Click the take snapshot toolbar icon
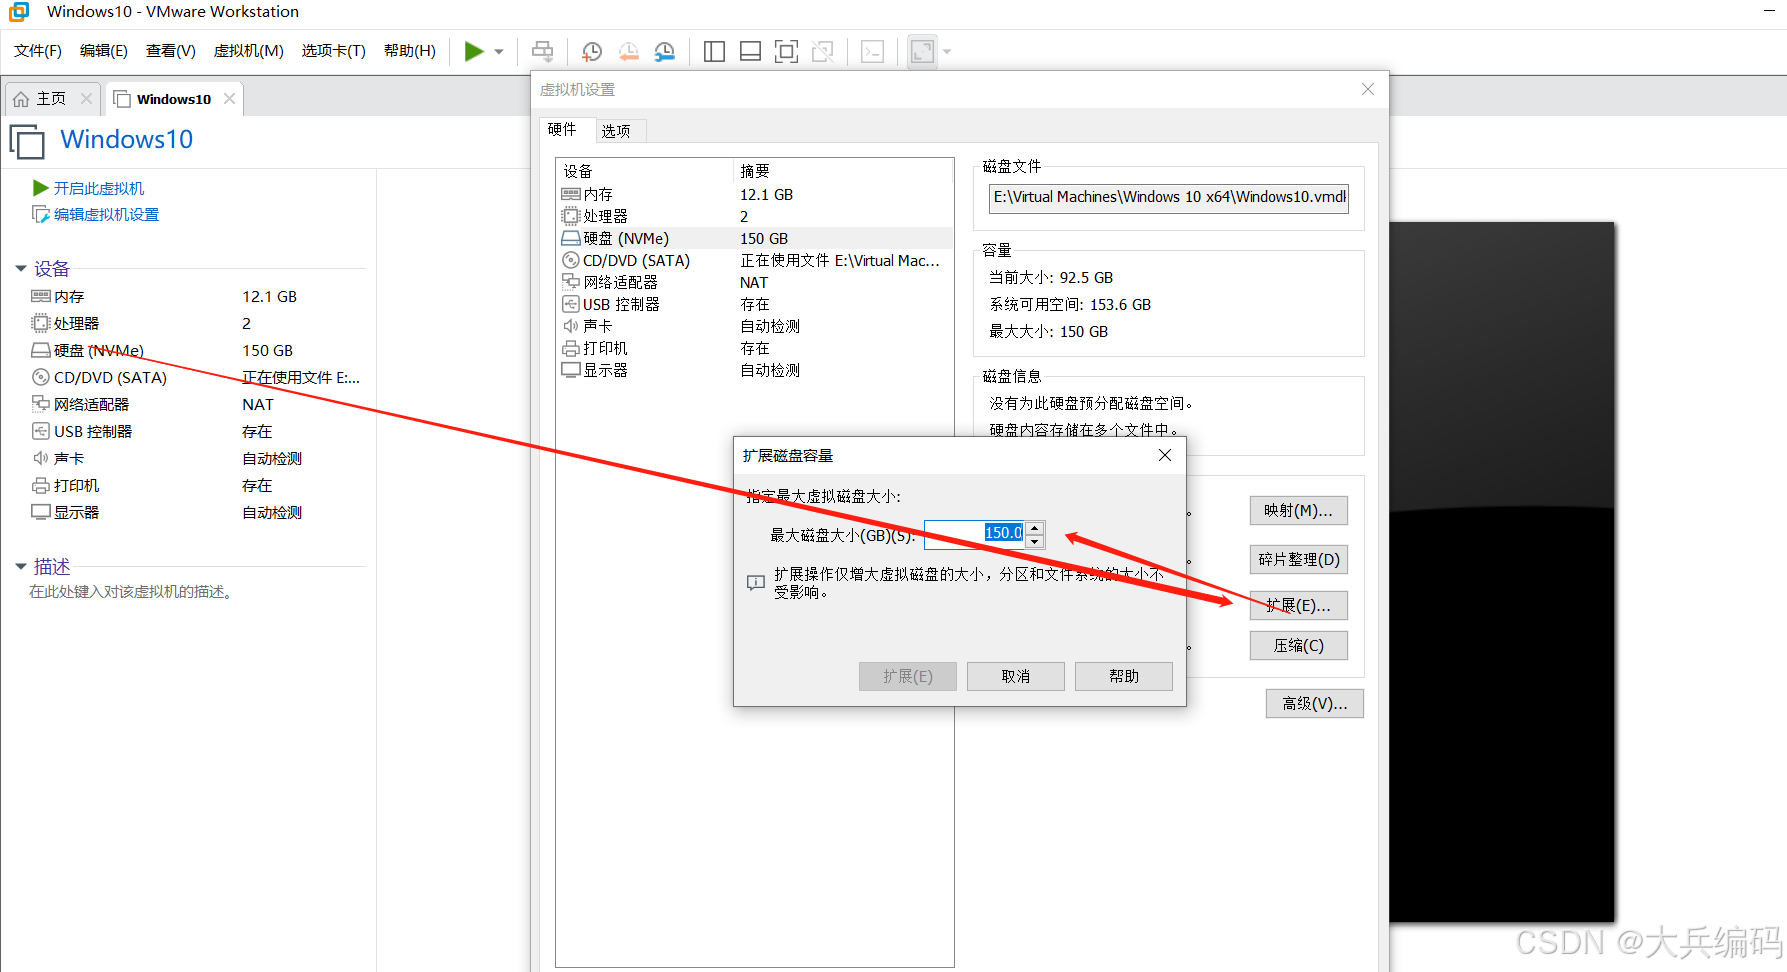Screen dimensions: 1787x972 pos(592,51)
